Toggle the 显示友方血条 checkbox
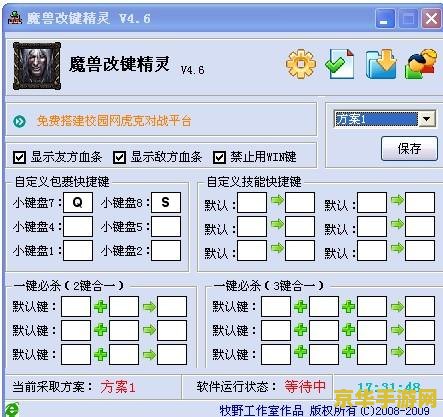Screen dimensions: 443x417 click(x=19, y=157)
